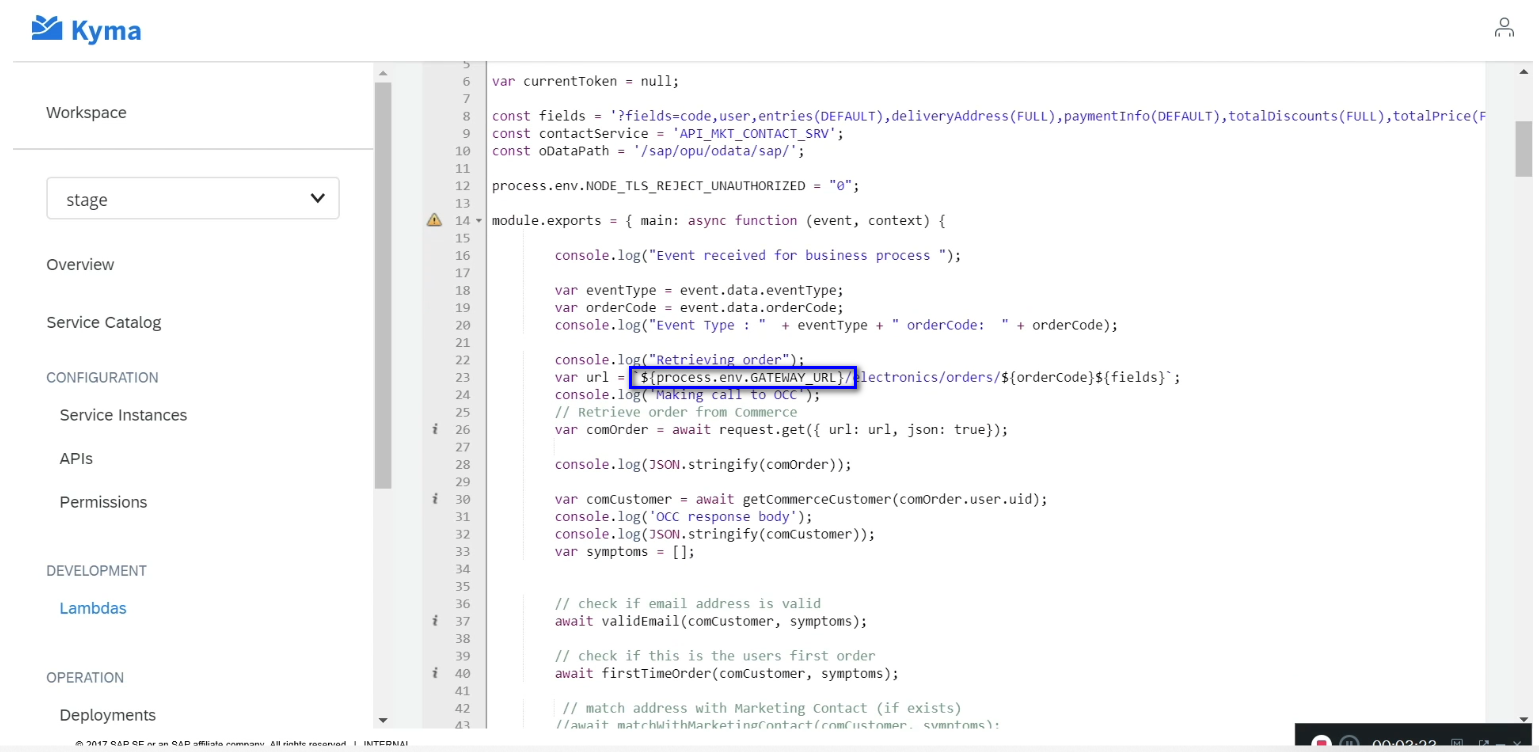
Task: Click 'var eventType = event.data.eventType' line
Action: [700, 290]
